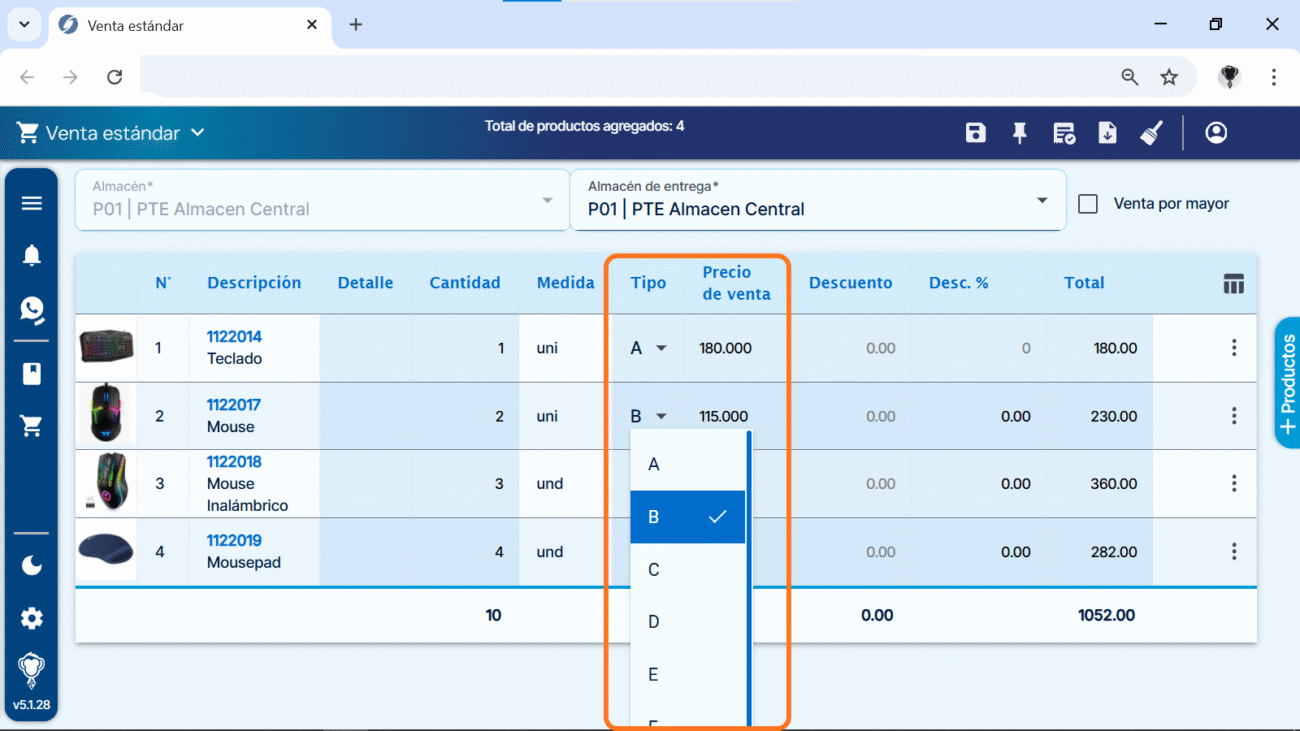Click the pin icon in header
Viewport: 1300px width, 731px height.
[1019, 133]
